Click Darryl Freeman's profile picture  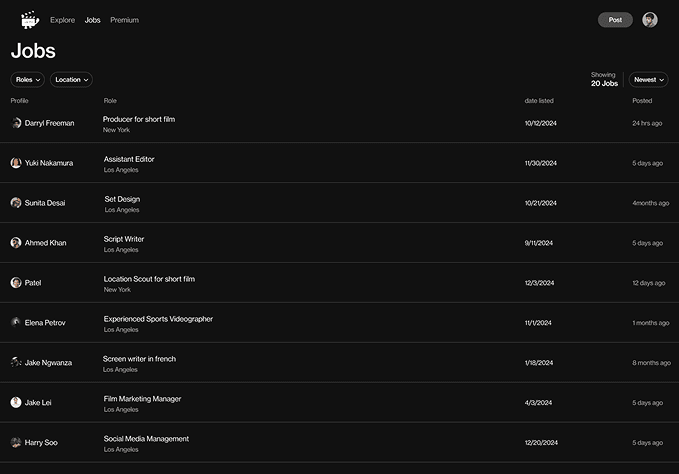click(16, 123)
